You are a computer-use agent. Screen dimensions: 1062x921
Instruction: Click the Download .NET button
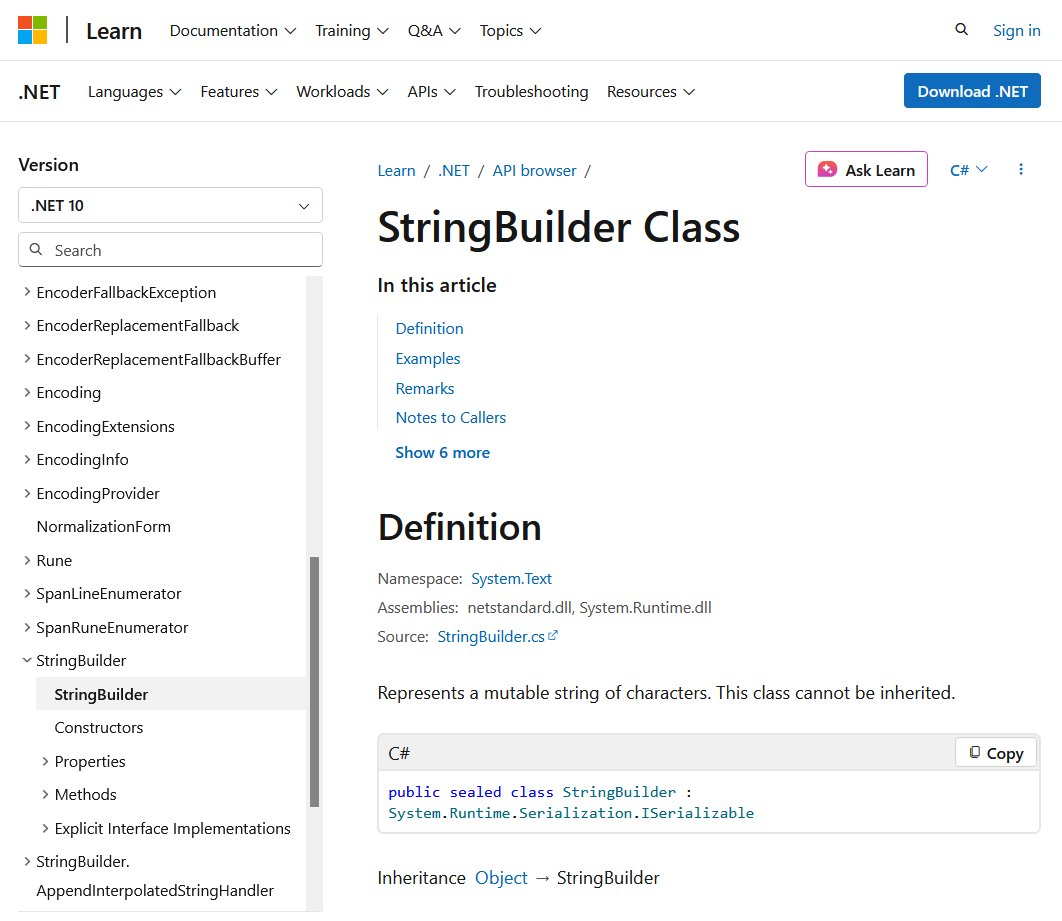(x=971, y=90)
